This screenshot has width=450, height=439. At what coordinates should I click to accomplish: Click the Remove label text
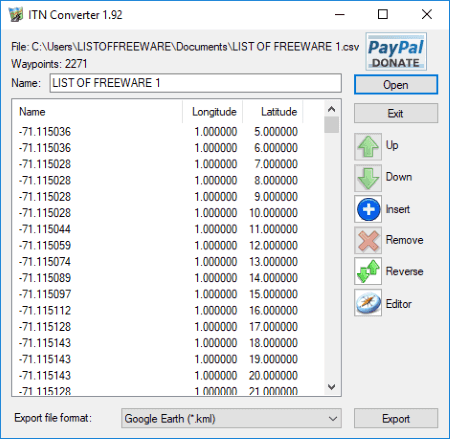tap(404, 240)
